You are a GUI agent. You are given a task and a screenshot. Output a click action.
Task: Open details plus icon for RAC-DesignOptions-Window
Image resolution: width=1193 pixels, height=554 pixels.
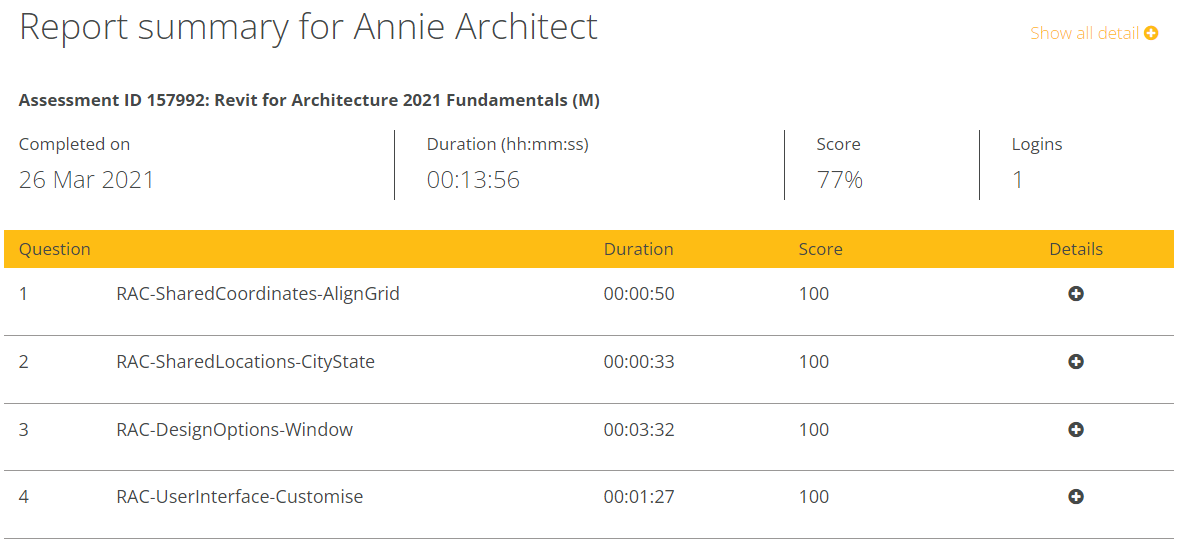tap(1076, 430)
